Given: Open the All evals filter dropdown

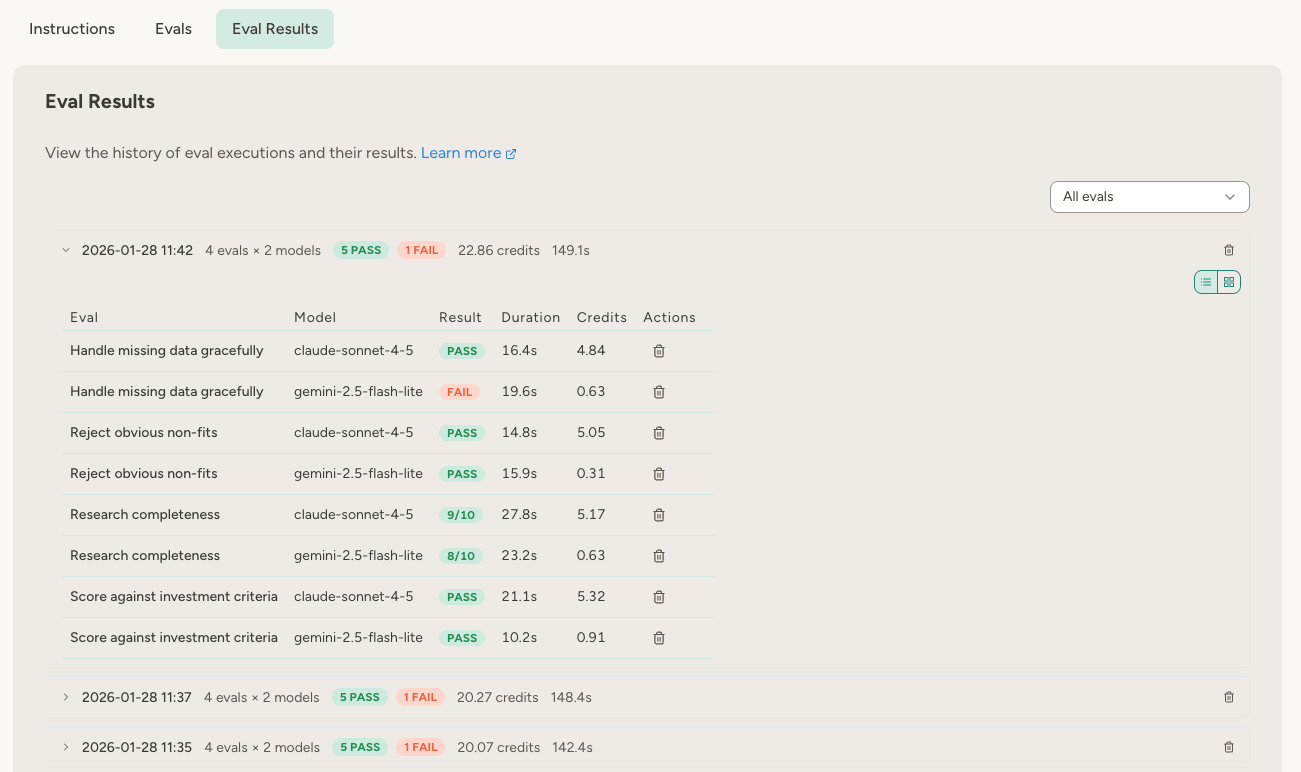Looking at the screenshot, I should [1148, 196].
